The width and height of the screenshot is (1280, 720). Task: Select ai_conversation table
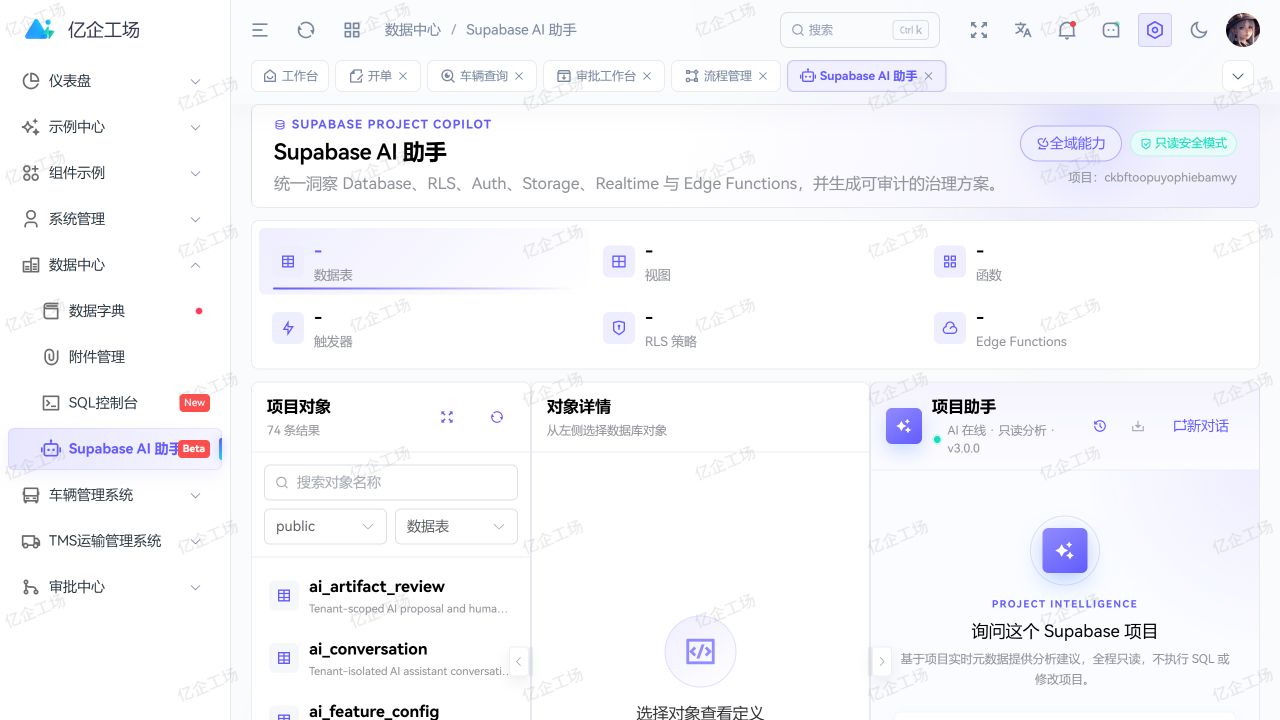[x=391, y=658]
